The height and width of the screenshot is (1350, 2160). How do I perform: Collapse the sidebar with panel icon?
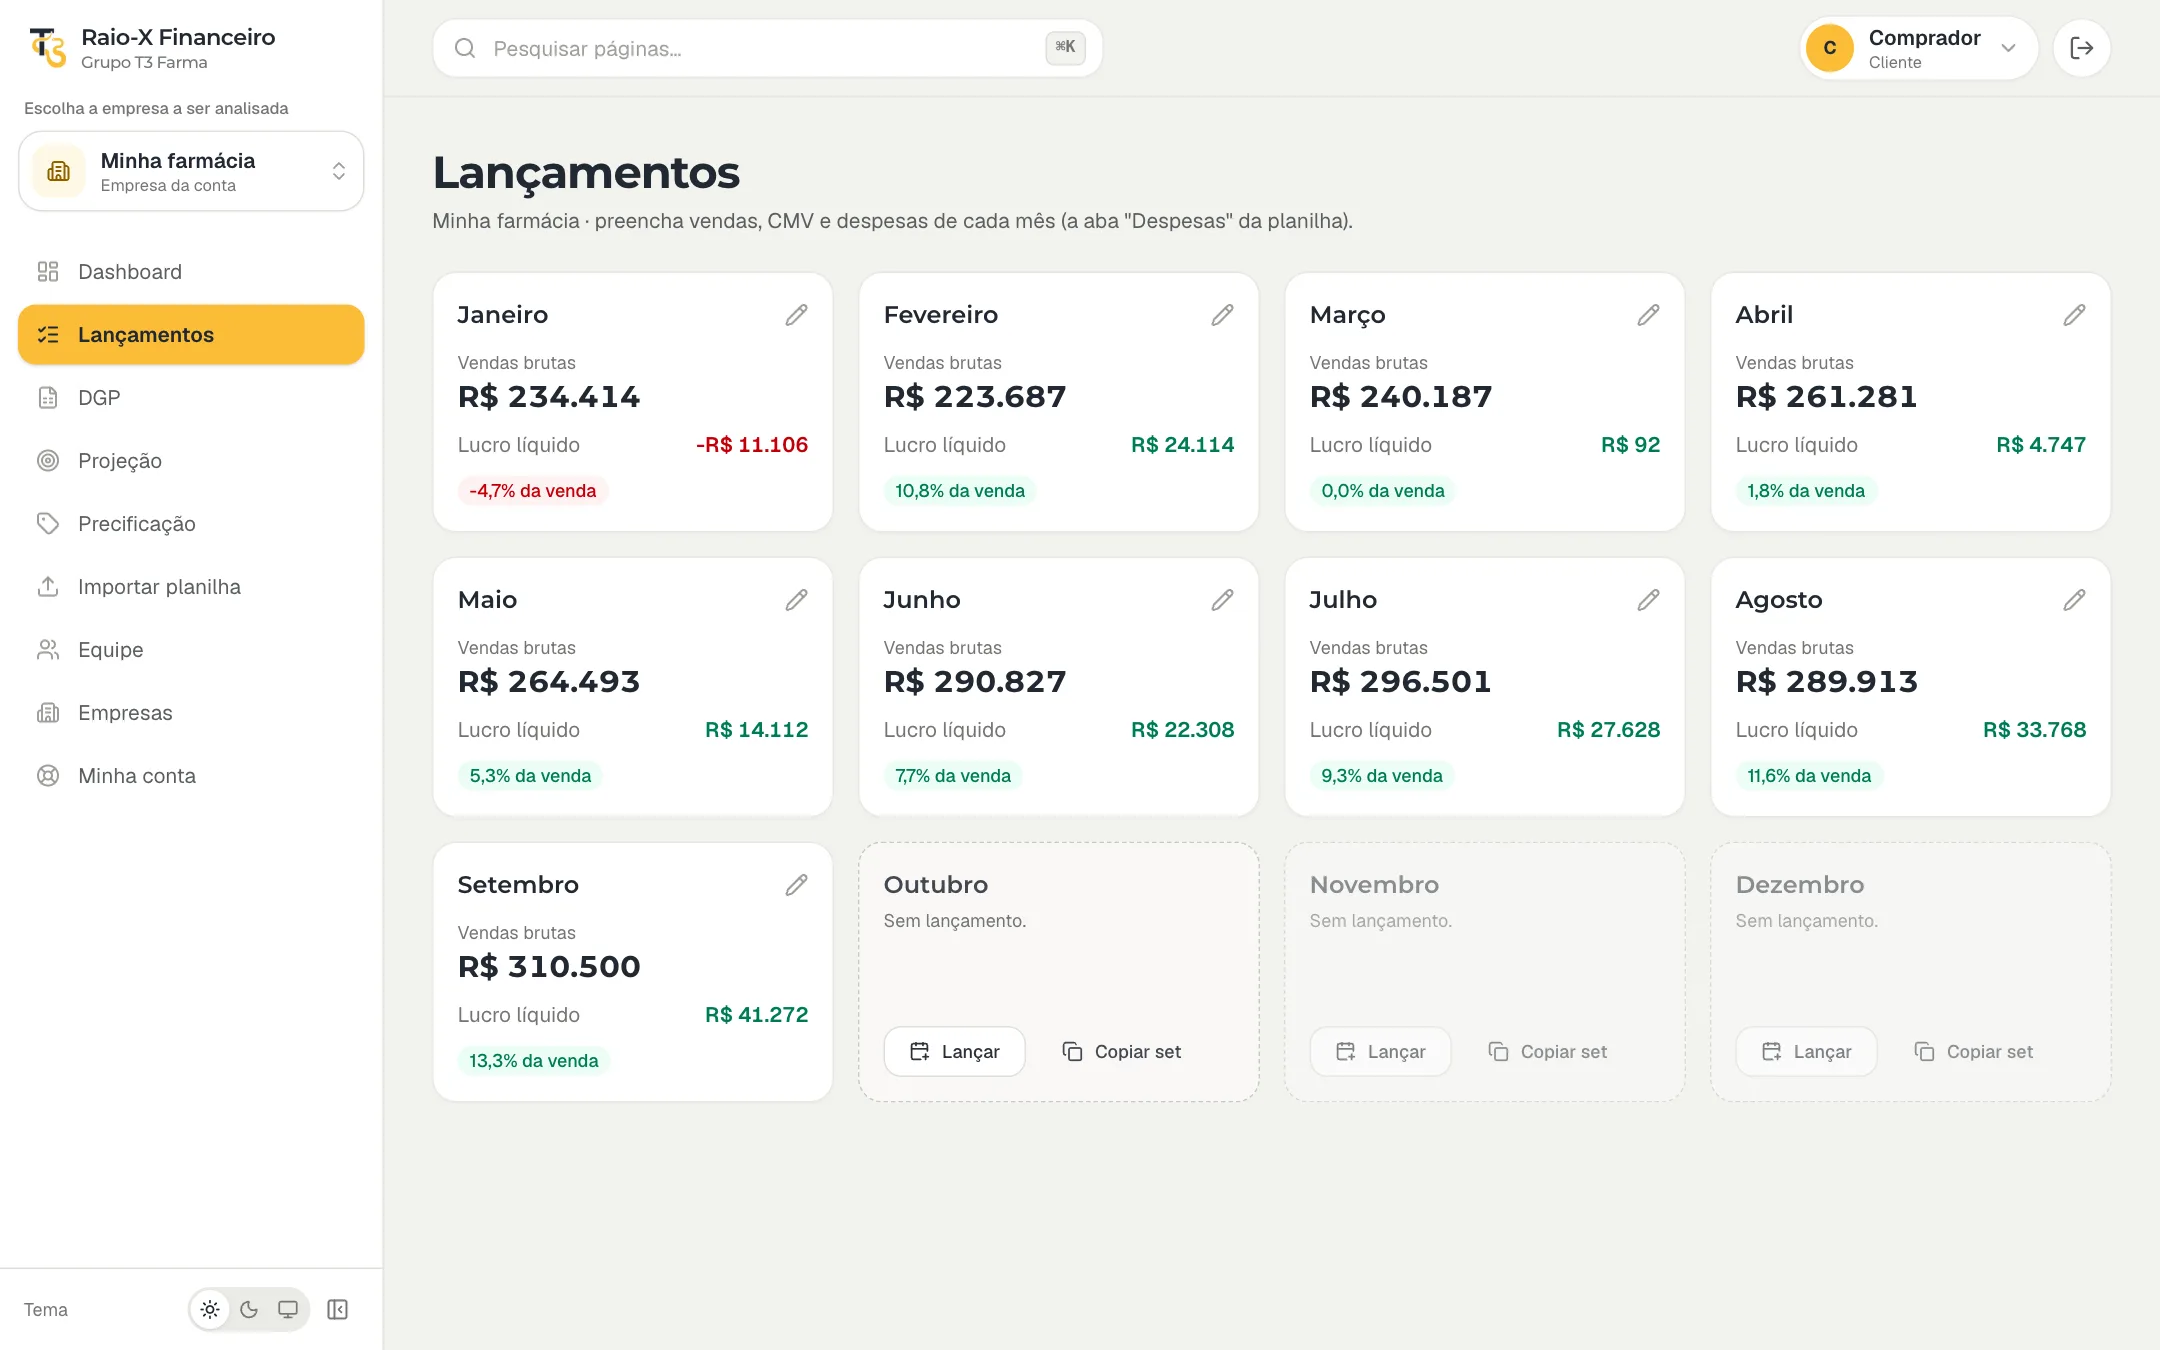click(338, 1309)
